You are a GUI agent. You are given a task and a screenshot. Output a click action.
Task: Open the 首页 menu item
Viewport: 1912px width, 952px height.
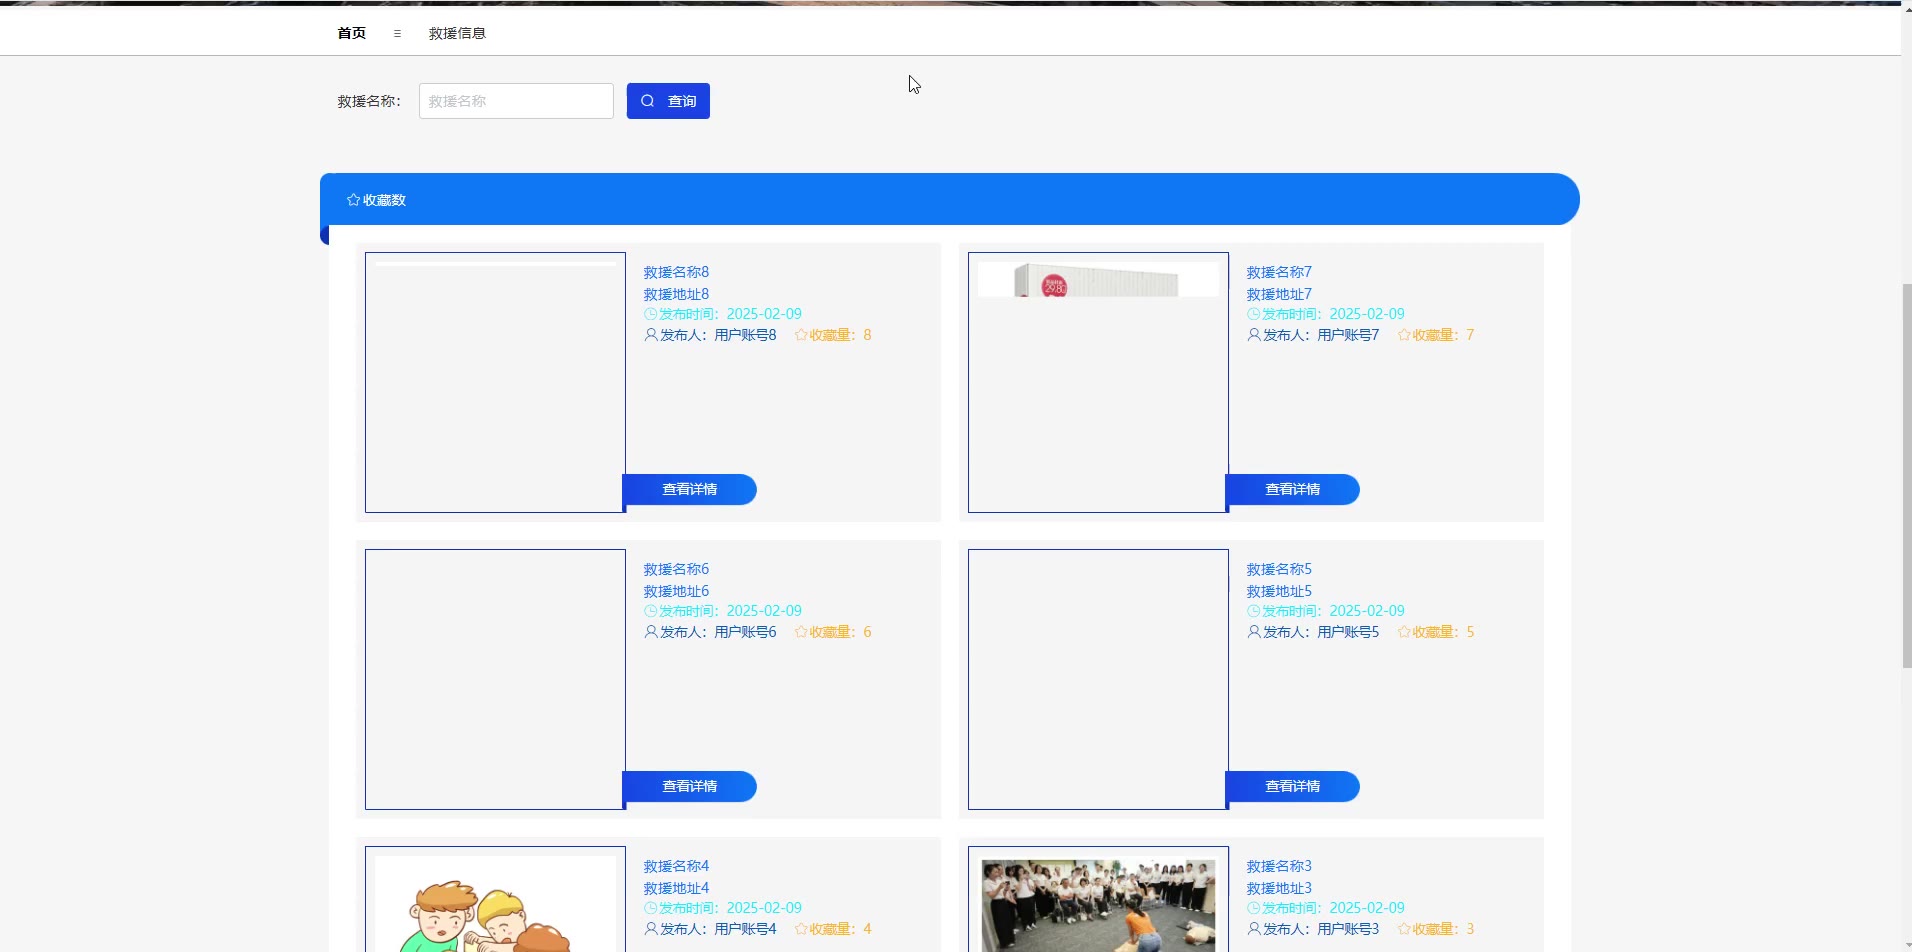pos(351,33)
